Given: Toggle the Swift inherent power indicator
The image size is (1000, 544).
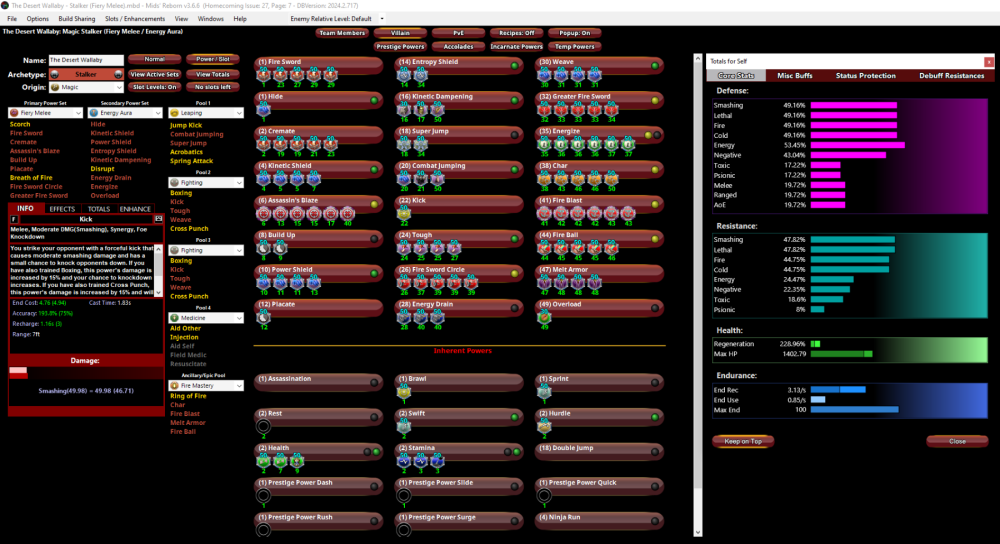Looking at the screenshot, I should pyautogui.click(x=515, y=416).
